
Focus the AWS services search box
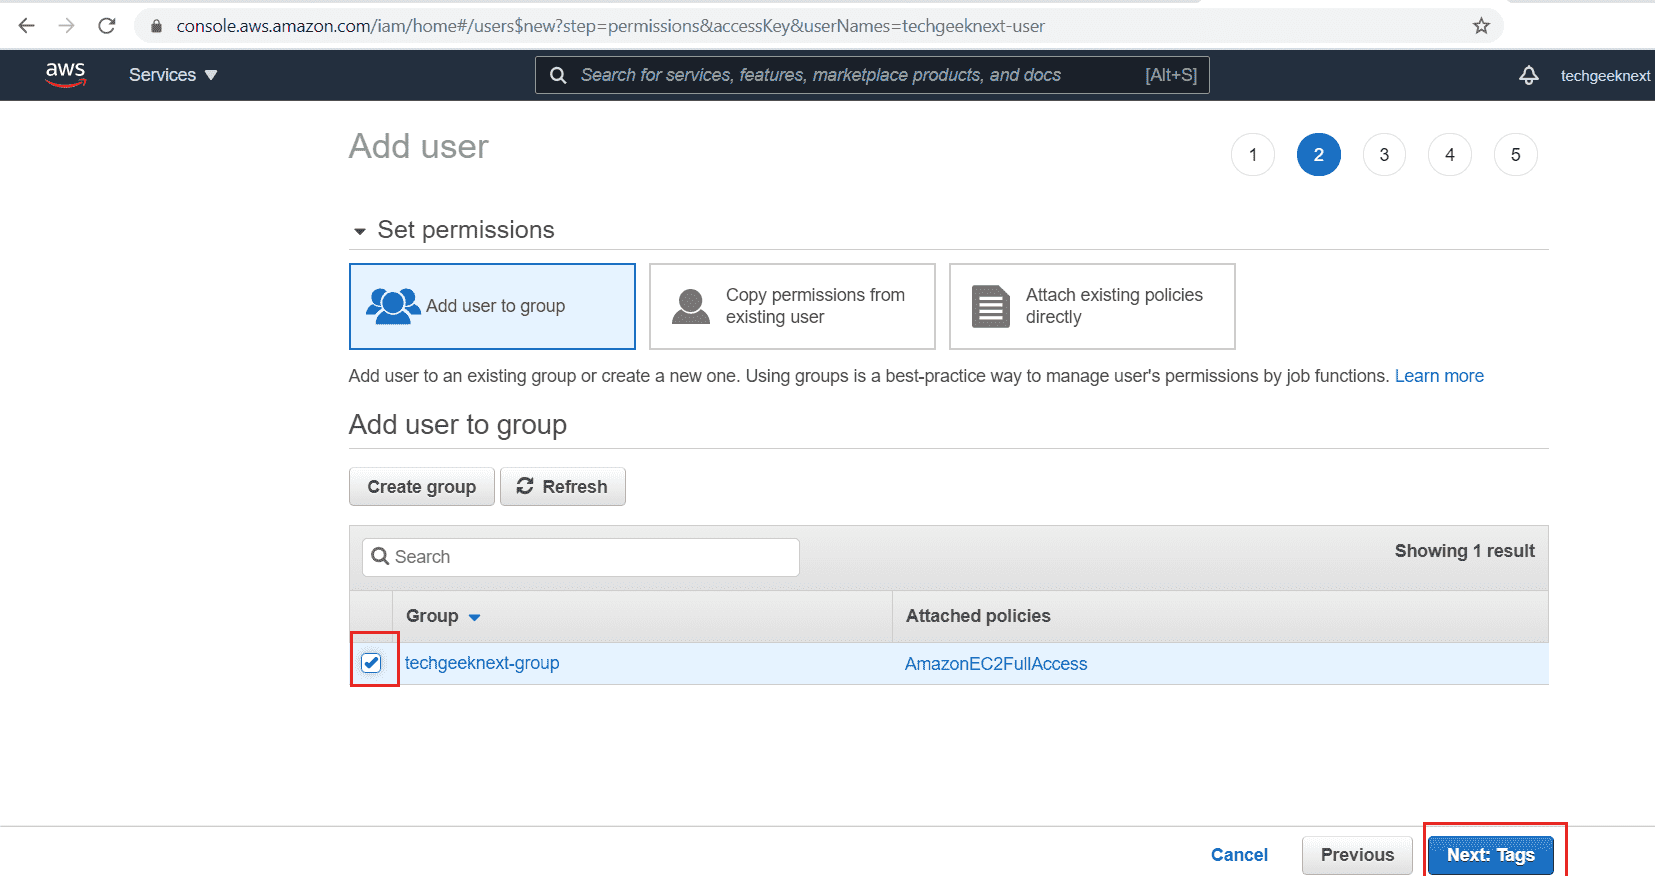(871, 75)
